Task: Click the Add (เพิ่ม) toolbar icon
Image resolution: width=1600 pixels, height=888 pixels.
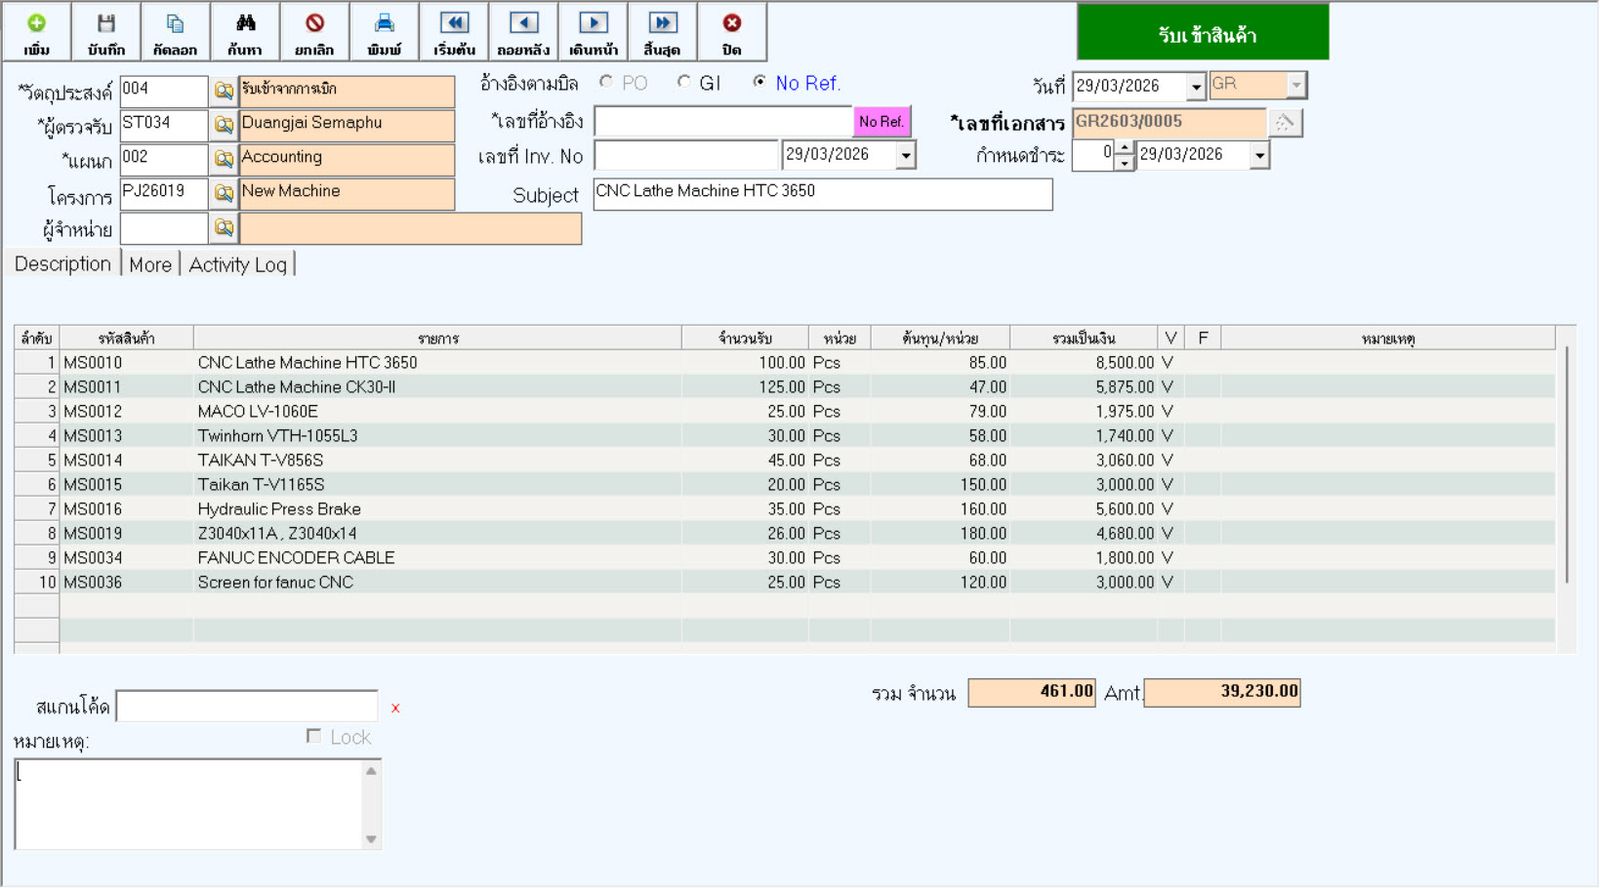Action: 36,32
